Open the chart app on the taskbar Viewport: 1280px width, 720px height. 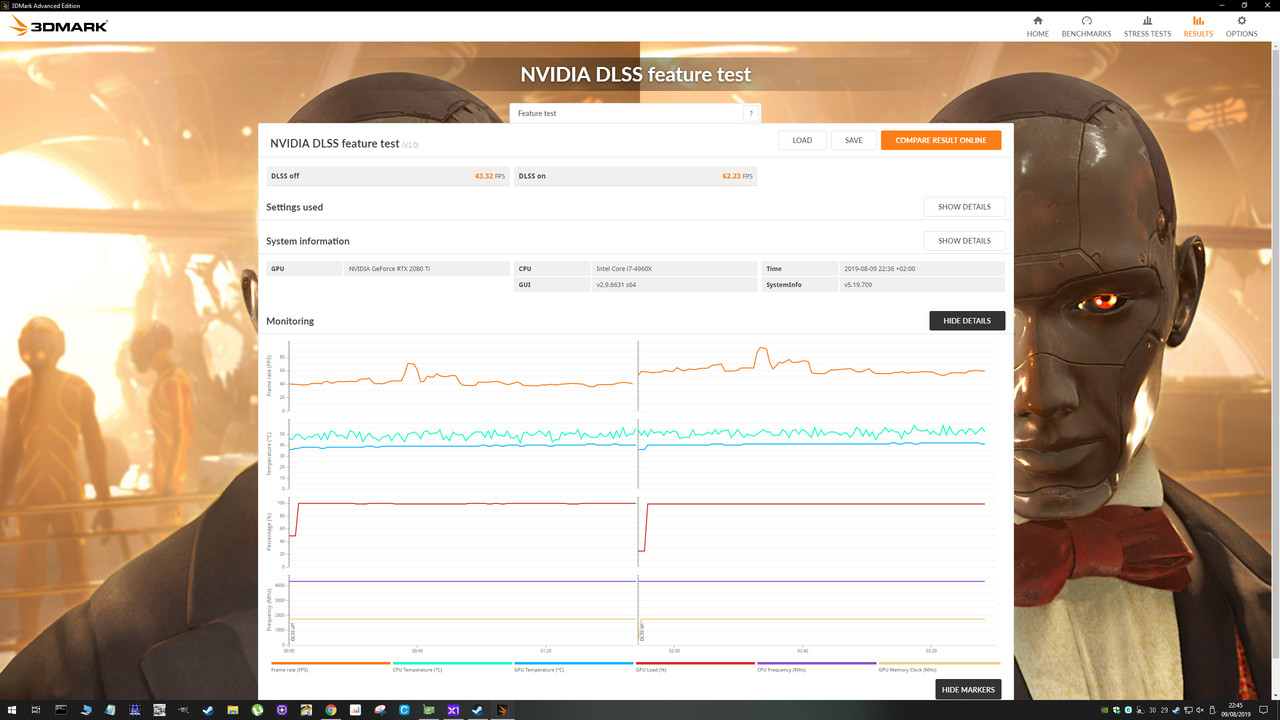coord(355,710)
